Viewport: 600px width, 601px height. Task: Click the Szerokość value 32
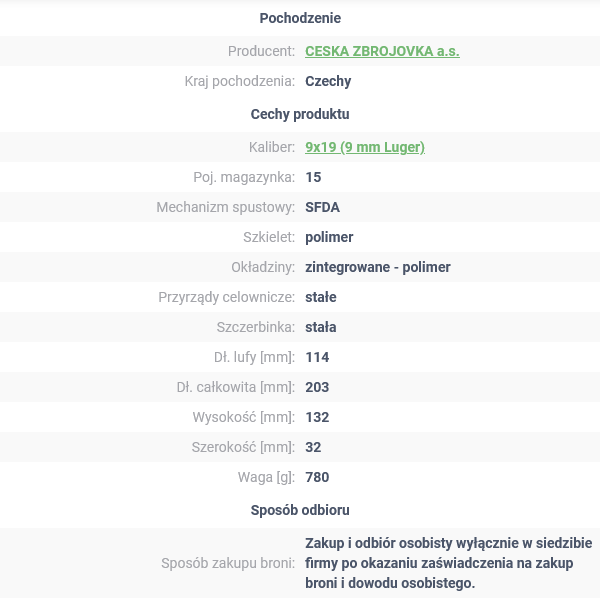[x=313, y=447]
